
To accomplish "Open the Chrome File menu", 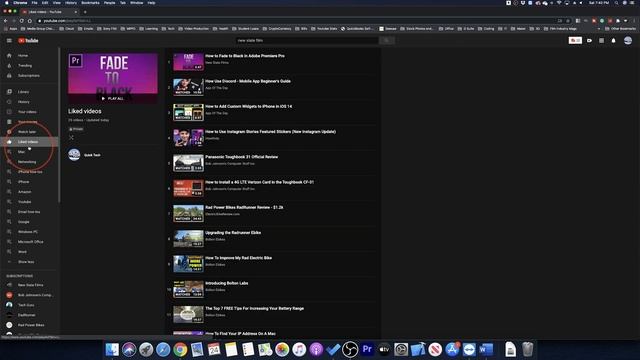I will click(34, 3).
